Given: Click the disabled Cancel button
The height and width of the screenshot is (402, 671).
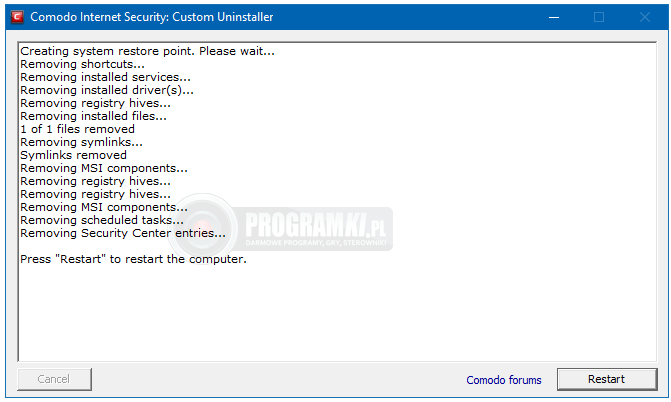Looking at the screenshot, I should 54,379.
